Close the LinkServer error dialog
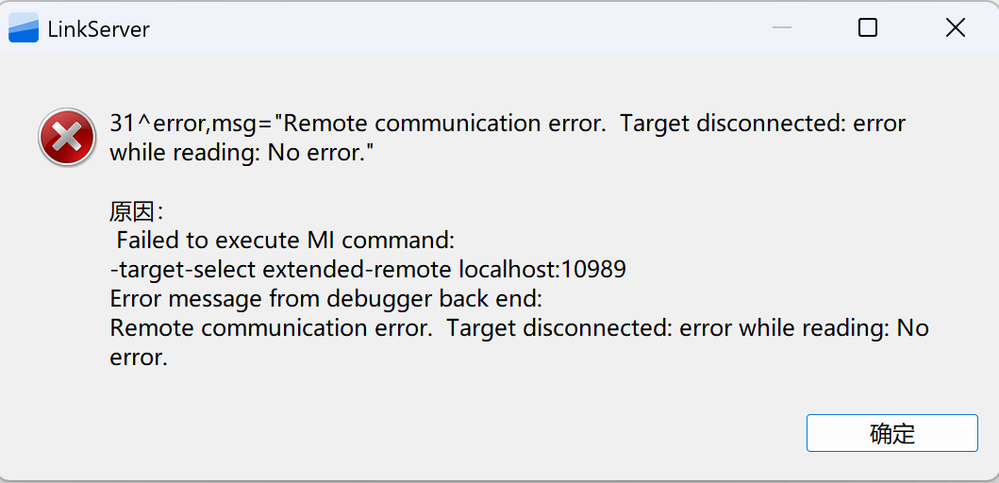 955,28
